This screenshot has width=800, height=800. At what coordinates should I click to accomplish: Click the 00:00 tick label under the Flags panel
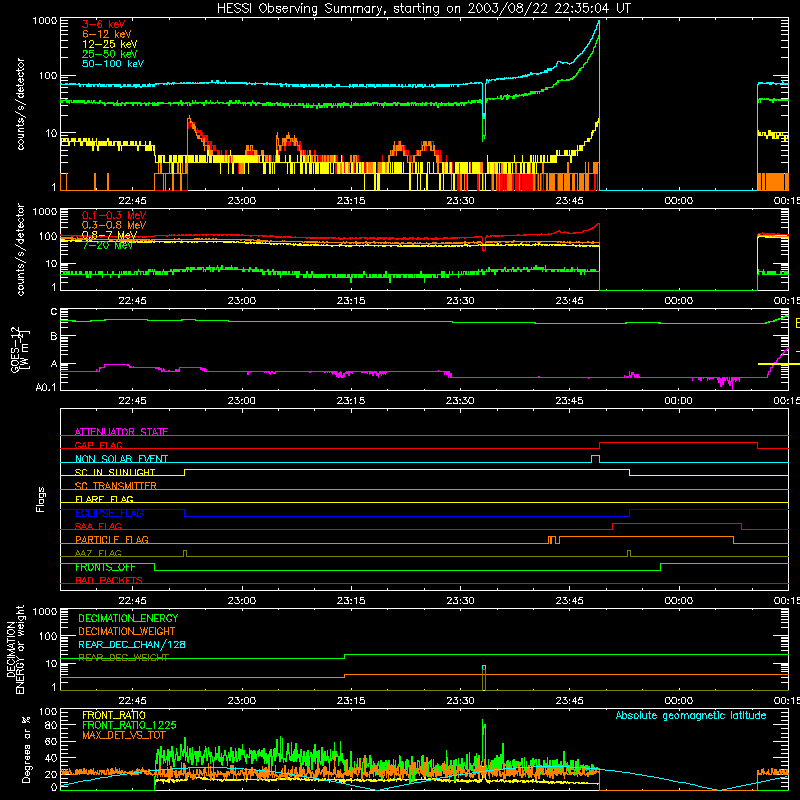click(x=679, y=601)
